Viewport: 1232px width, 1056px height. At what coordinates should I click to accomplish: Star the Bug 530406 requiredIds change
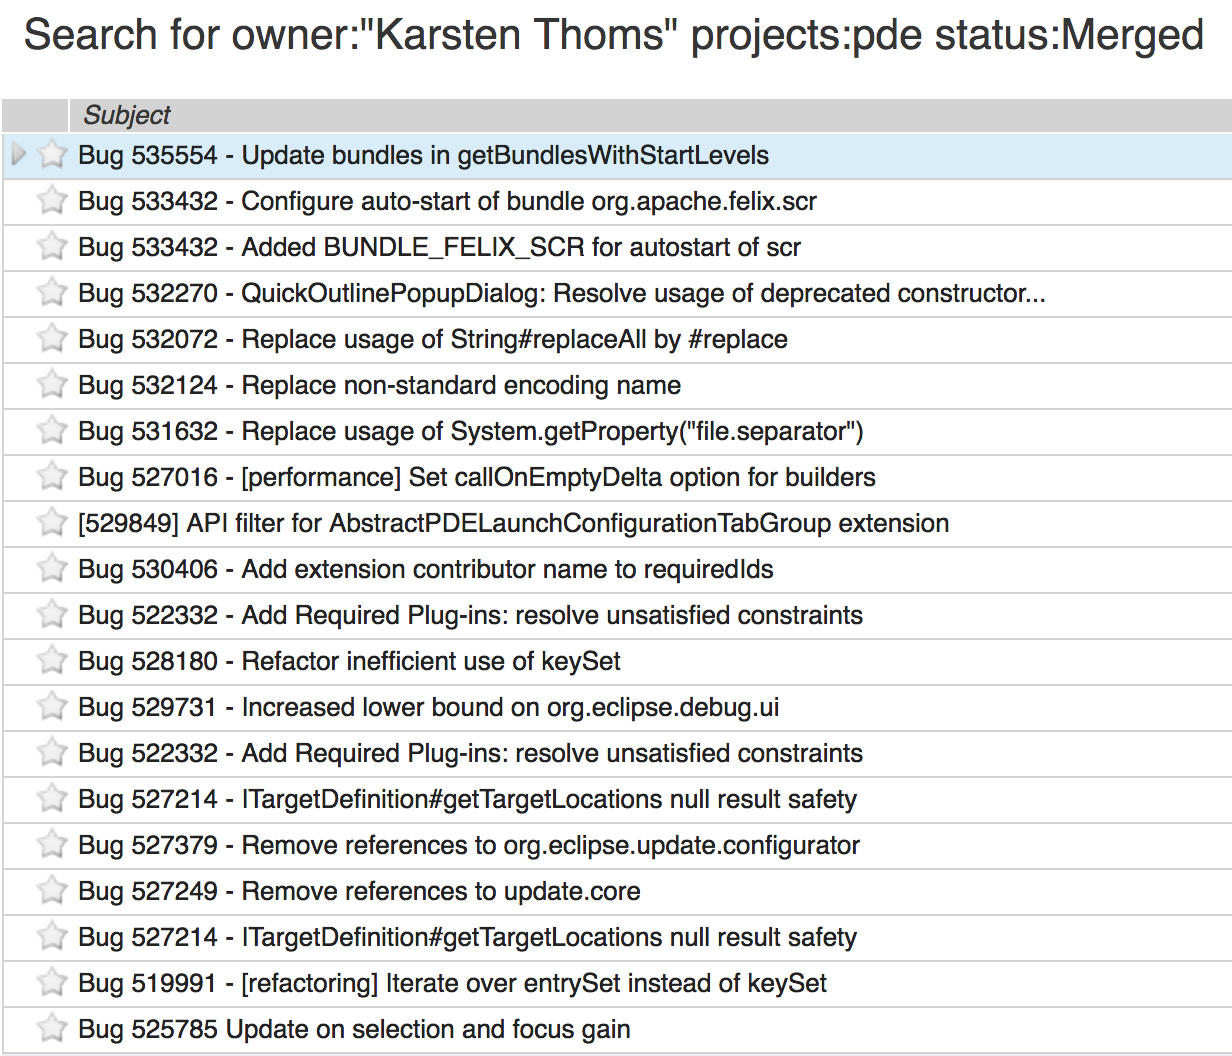coord(52,569)
